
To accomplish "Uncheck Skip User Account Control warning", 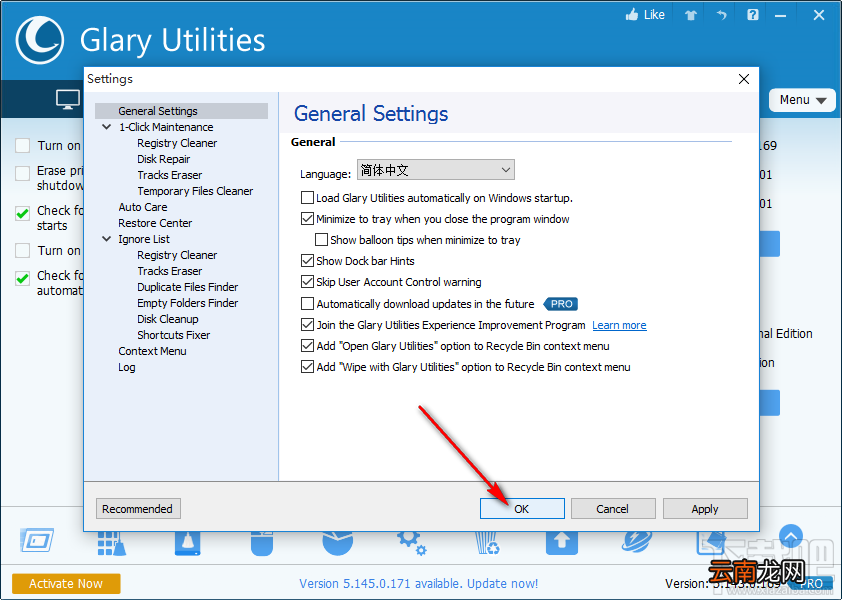I will [307, 281].
